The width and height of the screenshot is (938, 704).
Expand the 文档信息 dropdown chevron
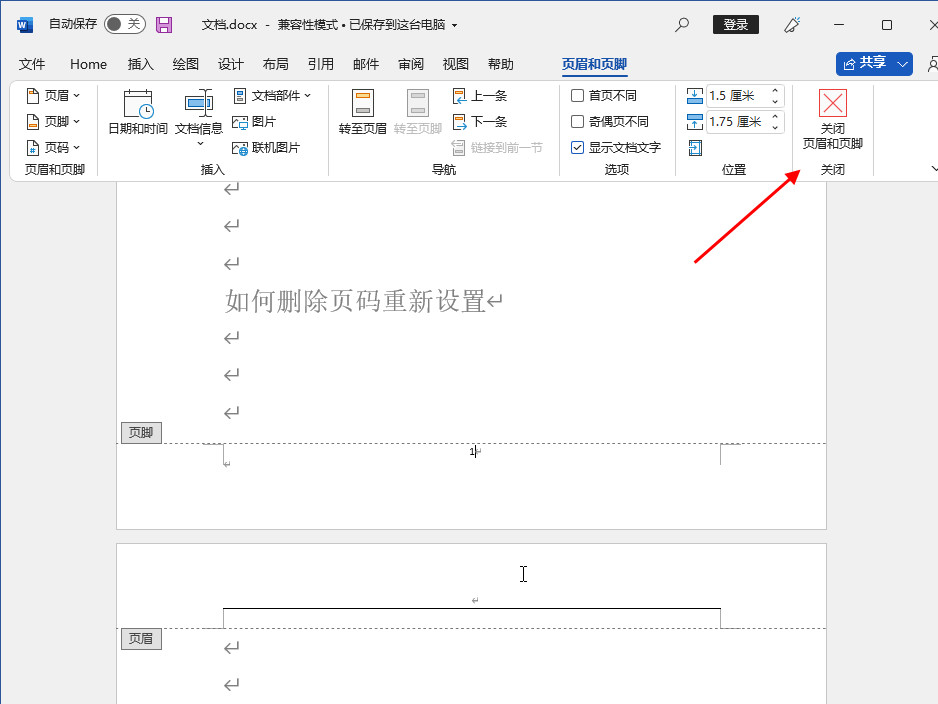point(200,144)
